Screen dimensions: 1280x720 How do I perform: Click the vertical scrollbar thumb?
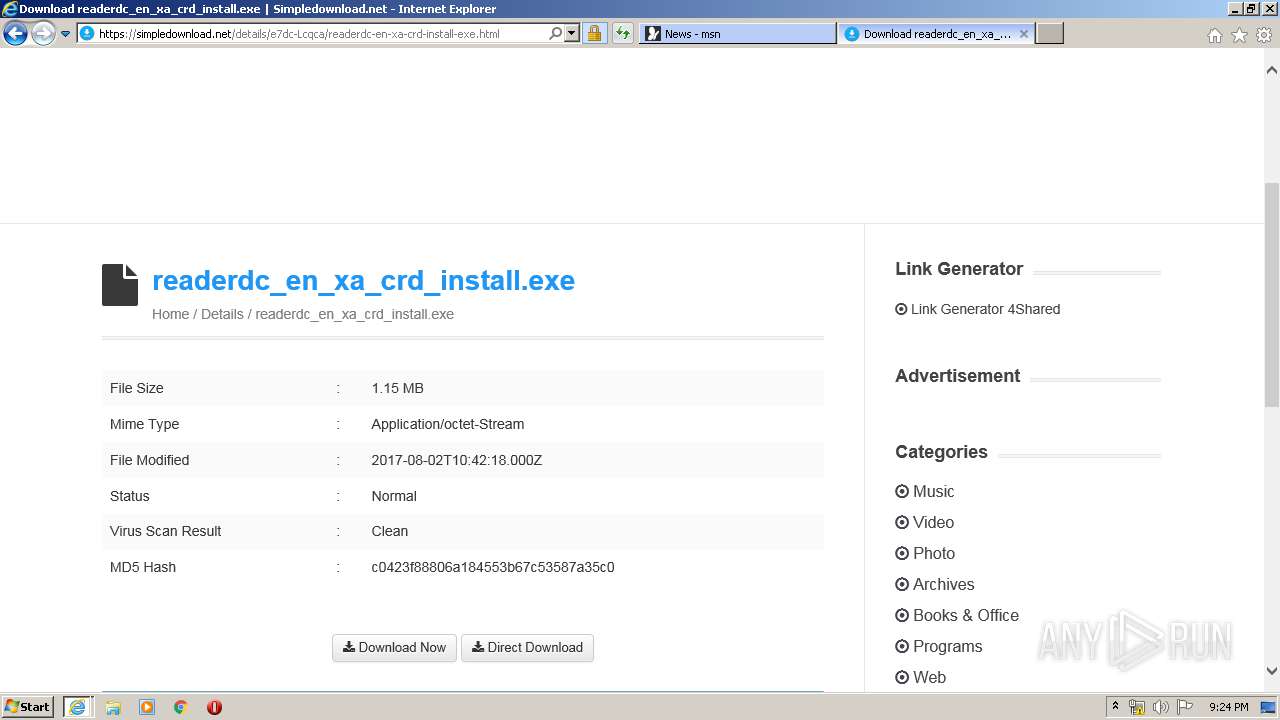pyautogui.click(x=1272, y=295)
